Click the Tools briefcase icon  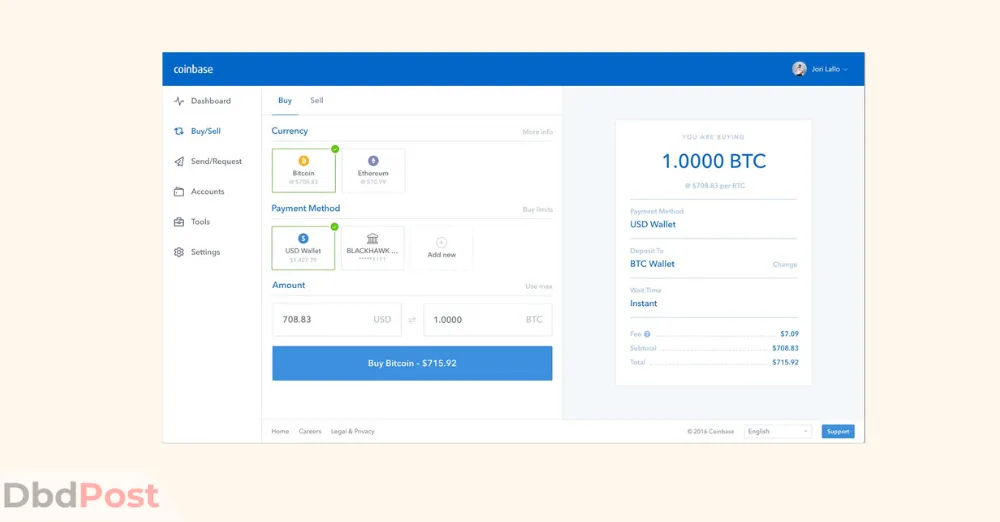(179, 222)
